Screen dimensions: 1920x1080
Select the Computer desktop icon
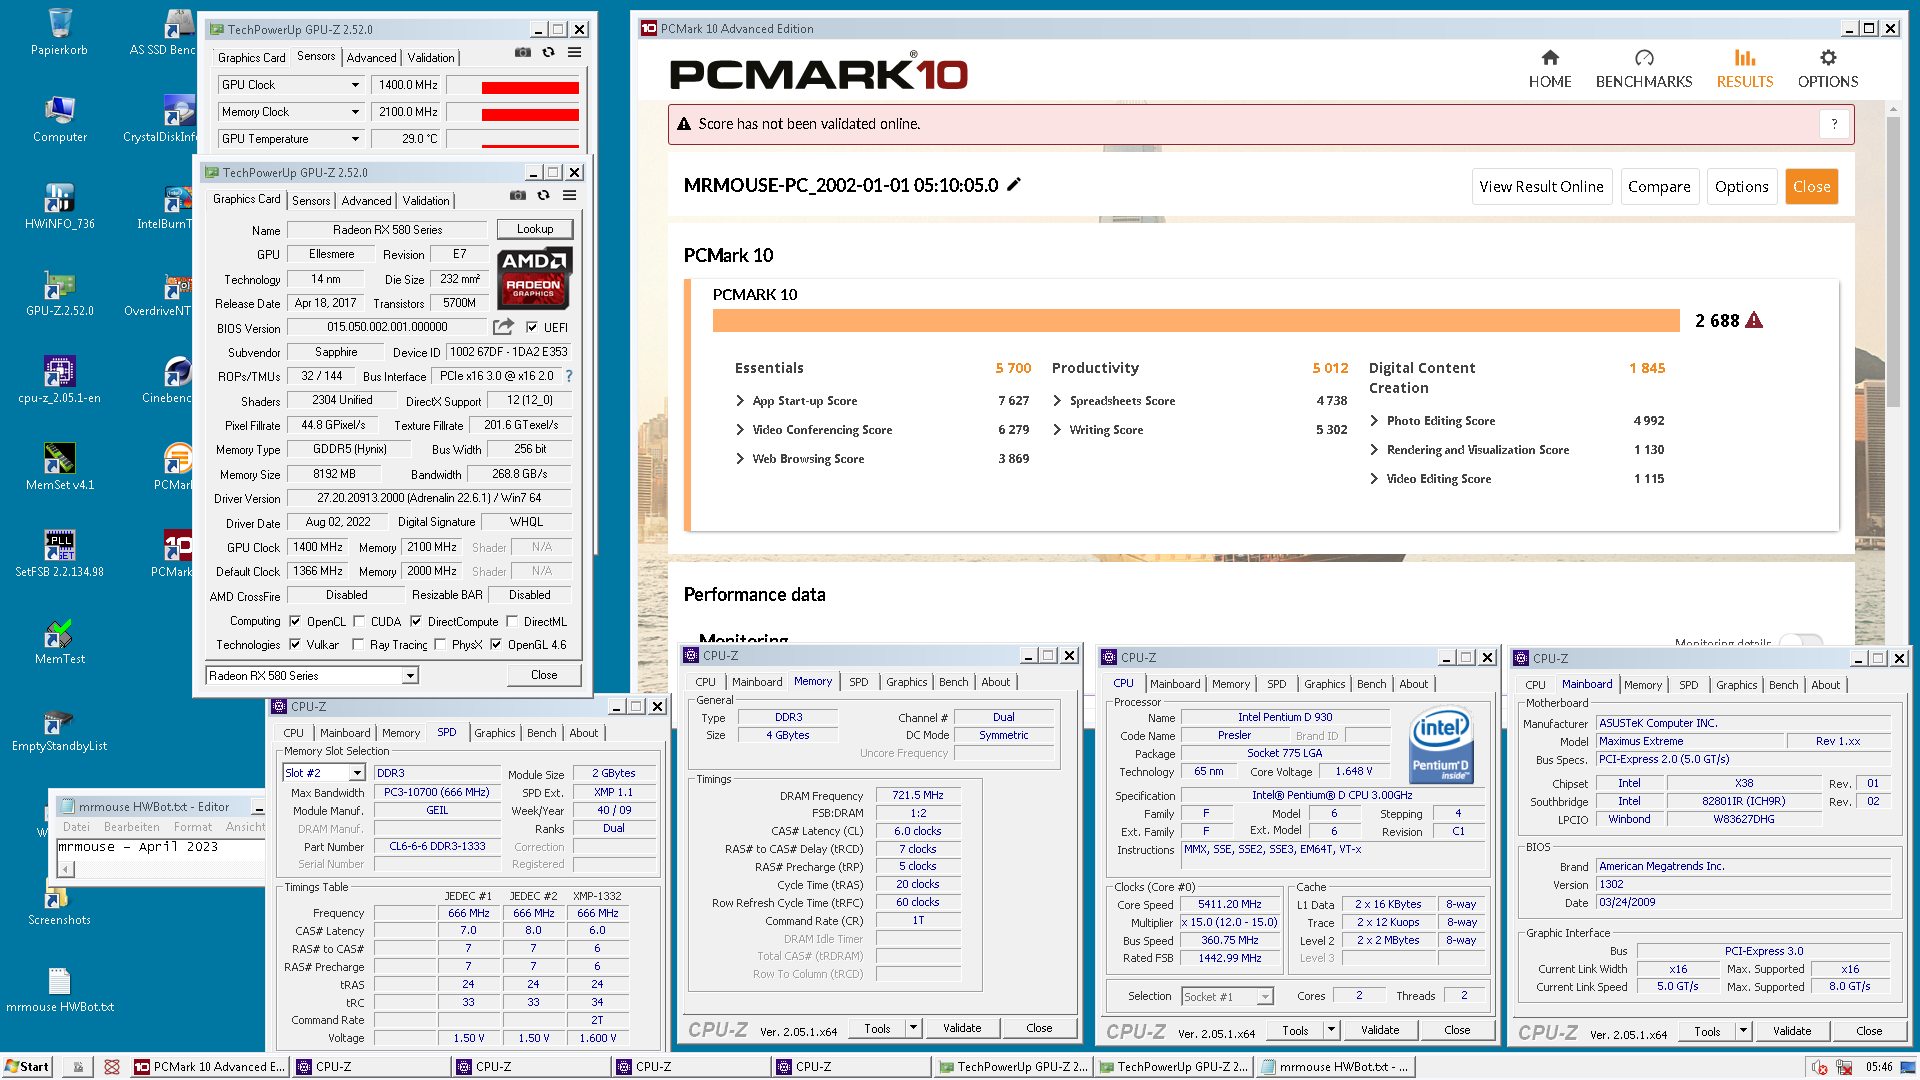coord(59,118)
